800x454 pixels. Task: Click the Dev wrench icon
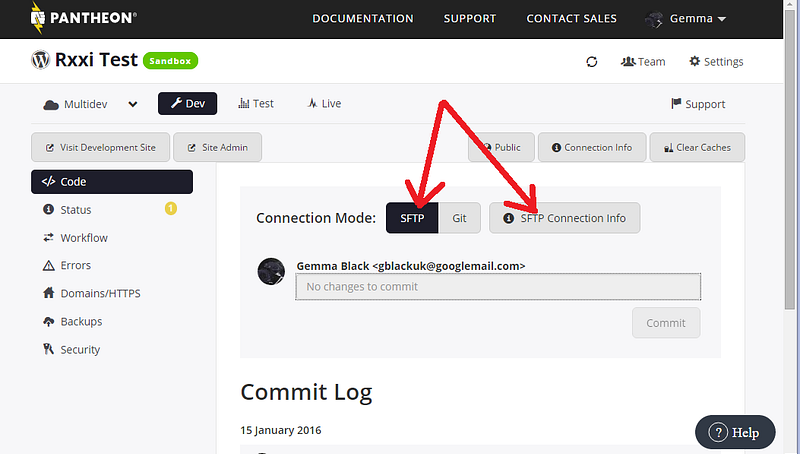(176, 103)
